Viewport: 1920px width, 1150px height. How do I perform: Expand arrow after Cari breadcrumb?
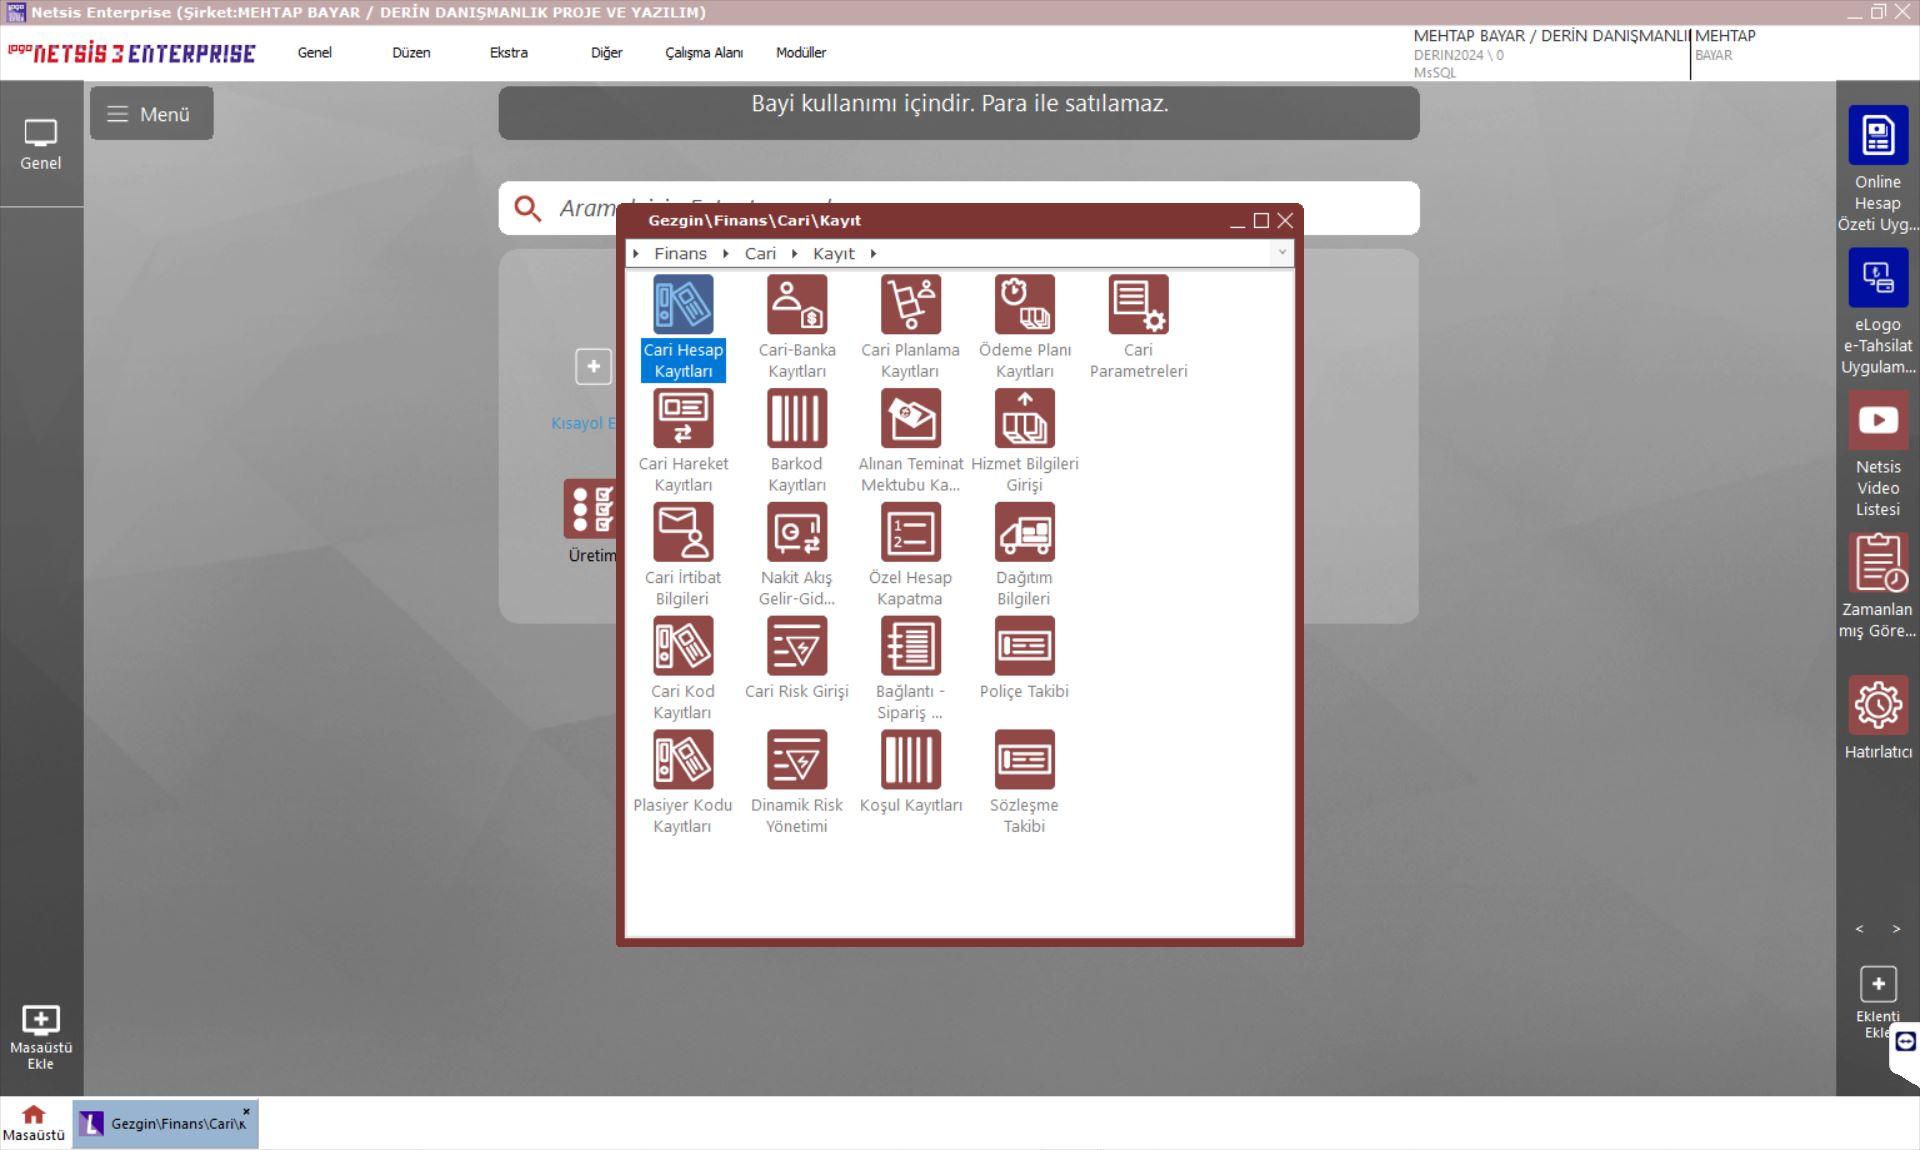click(x=795, y=254)
